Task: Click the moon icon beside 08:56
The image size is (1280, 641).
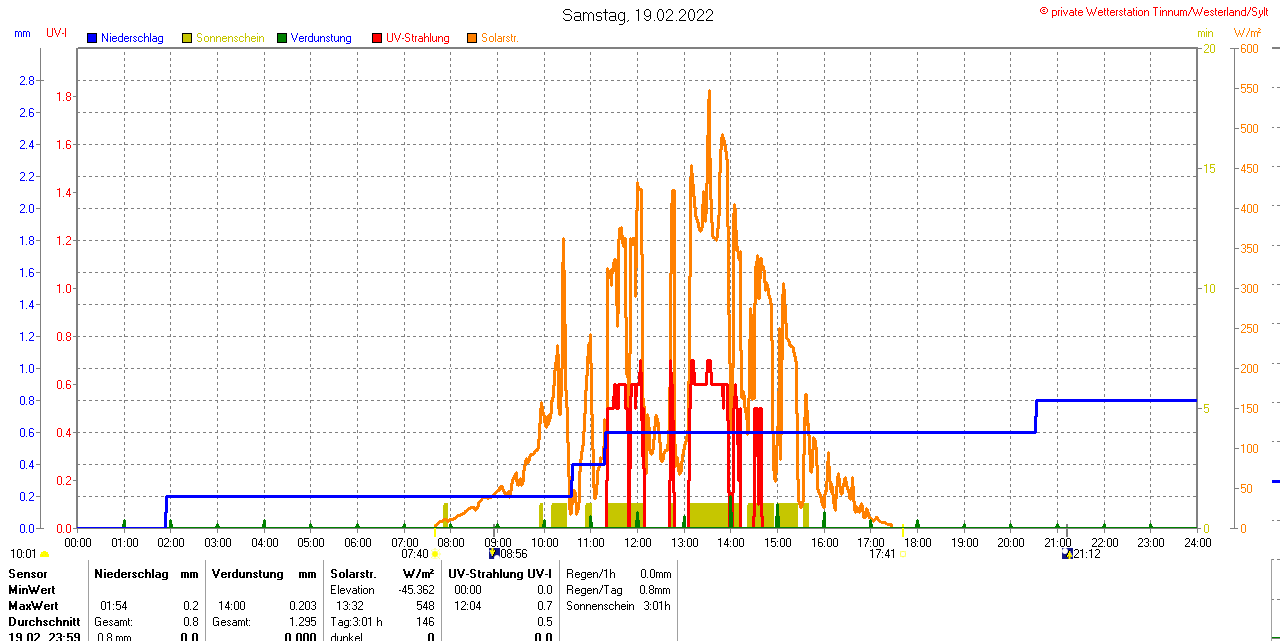Action: [x=493, y=553]
